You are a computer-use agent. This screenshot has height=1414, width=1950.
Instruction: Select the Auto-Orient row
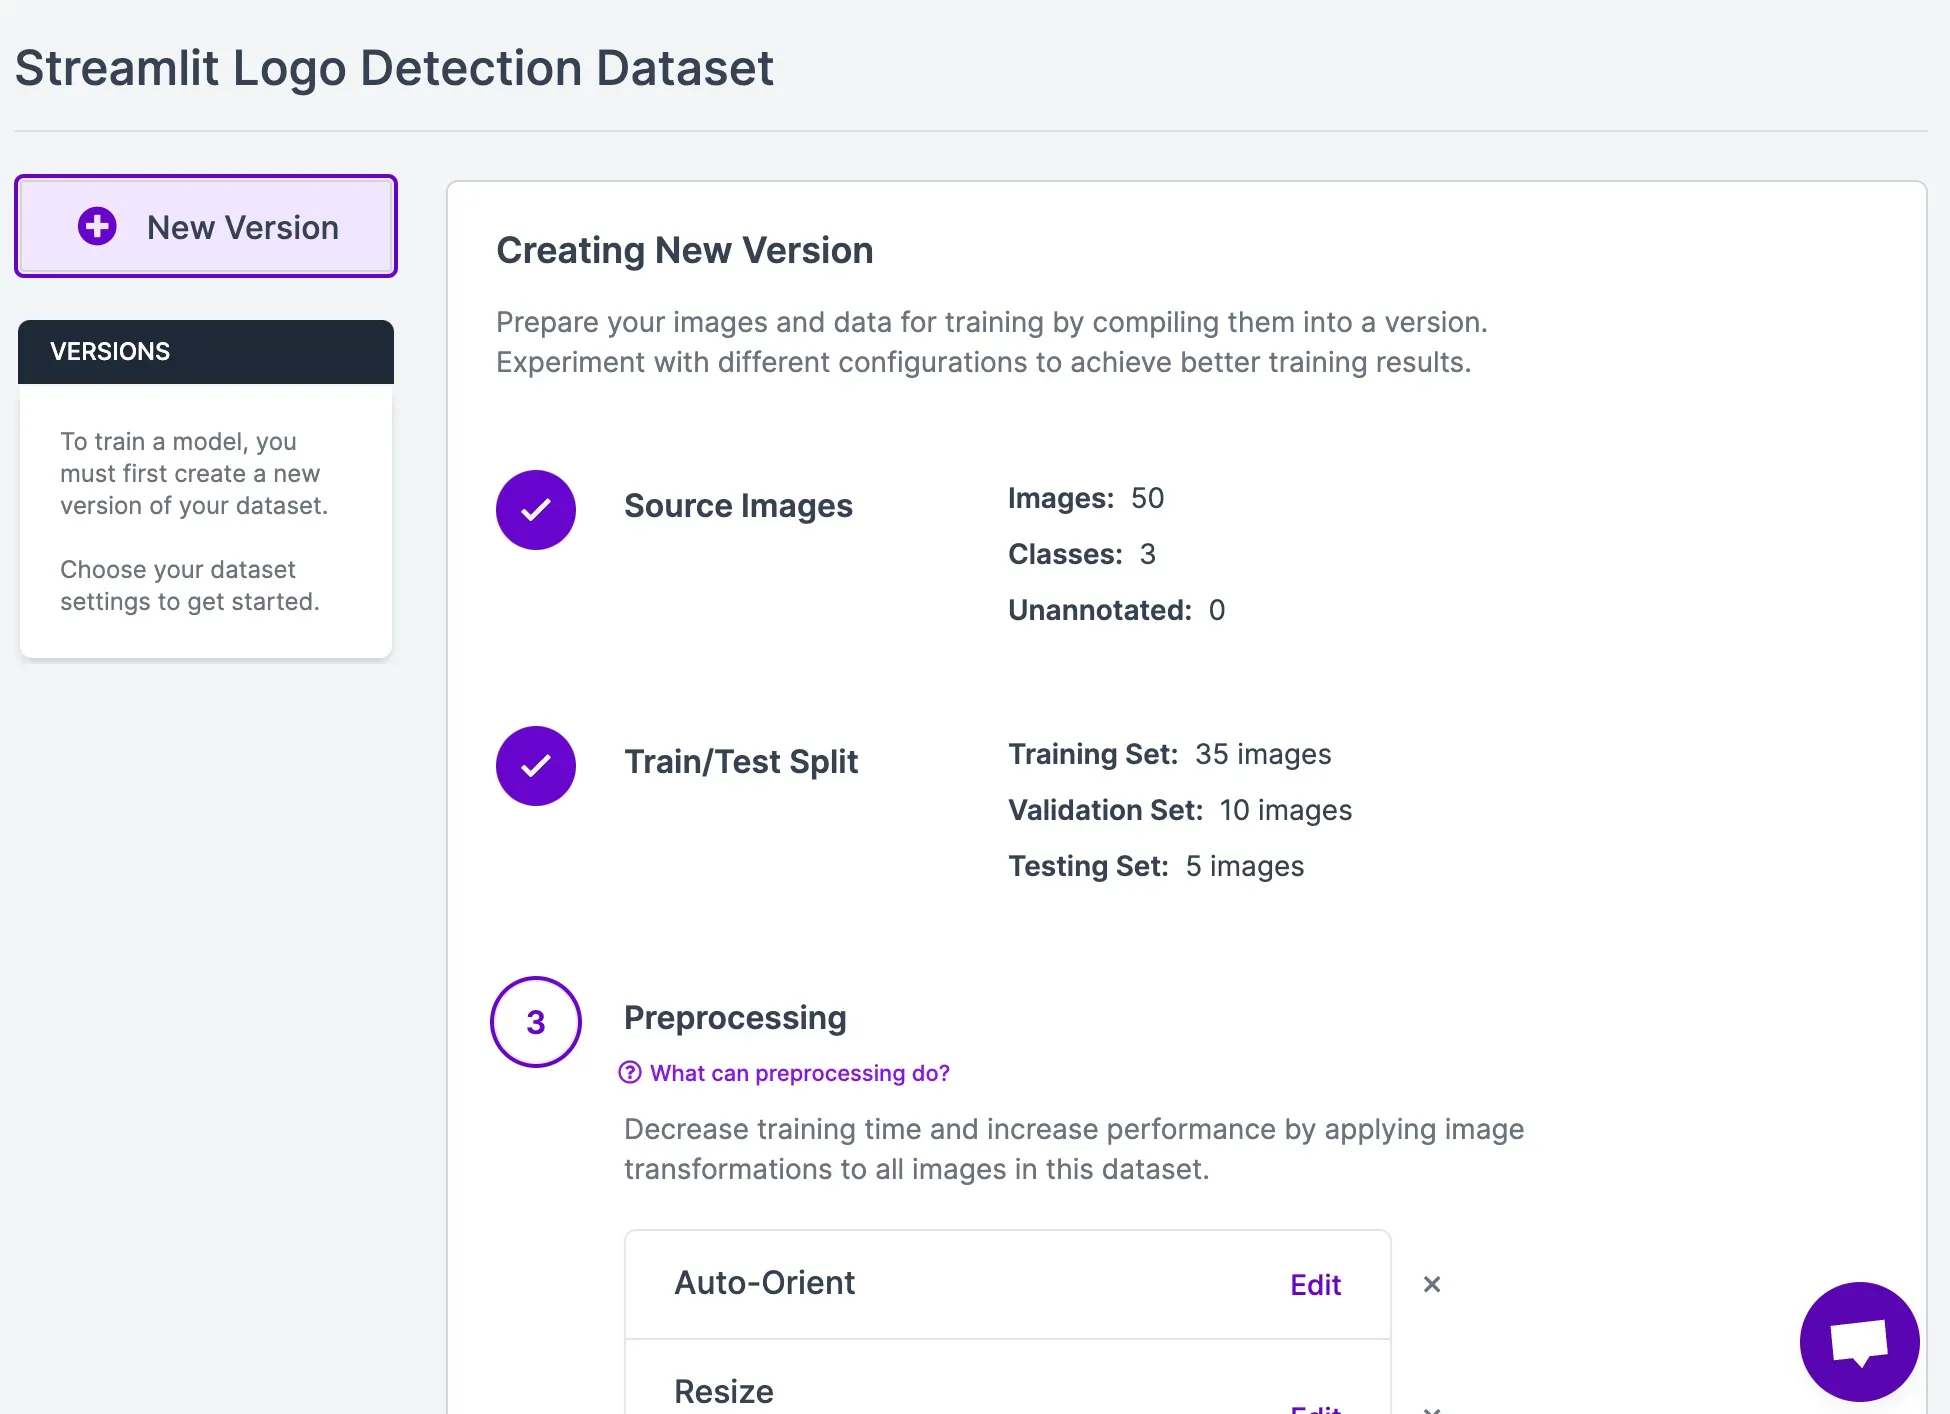[x=765, y=1283]
